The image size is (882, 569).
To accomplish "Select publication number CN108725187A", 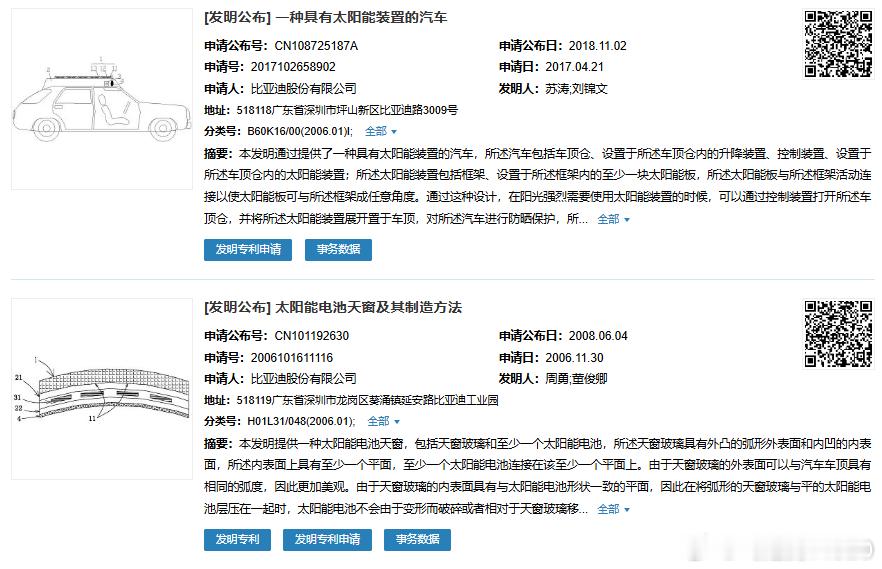I will pos(316,46).
